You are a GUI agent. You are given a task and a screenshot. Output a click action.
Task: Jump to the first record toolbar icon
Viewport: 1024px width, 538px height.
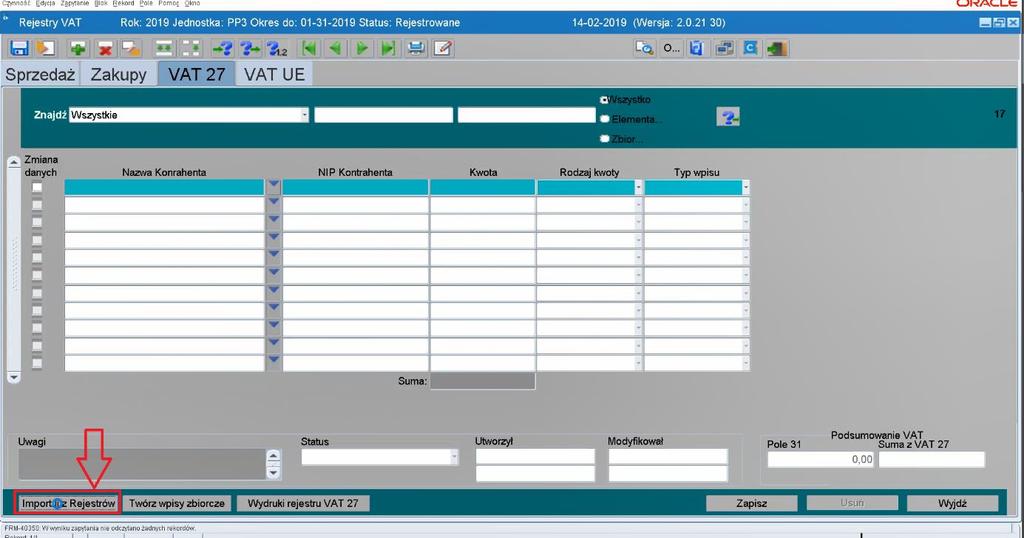pyautogui.click(x=310, y=48)
